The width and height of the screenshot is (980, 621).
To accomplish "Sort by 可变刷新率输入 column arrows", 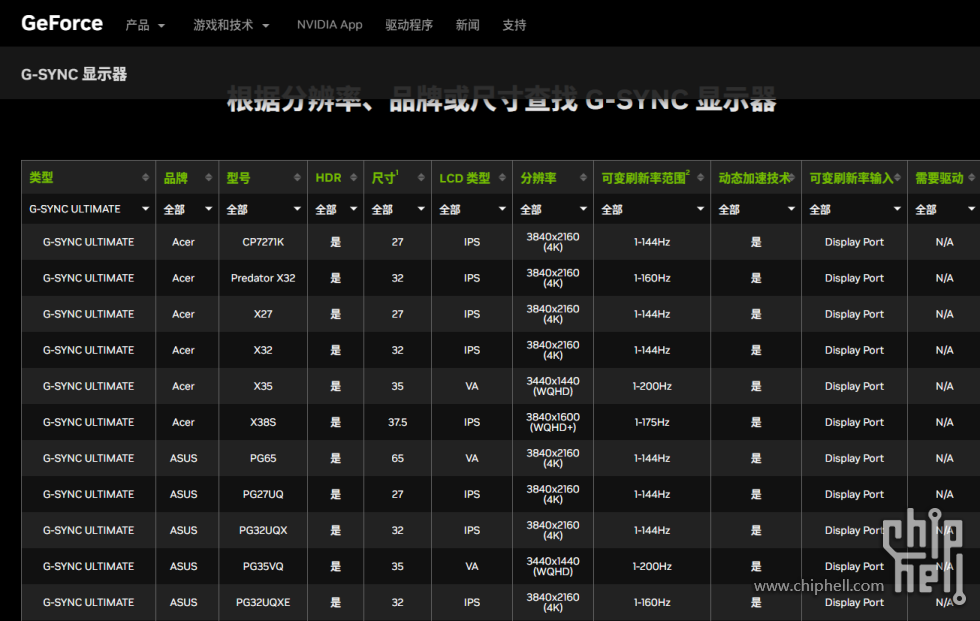I will (898, 177).
